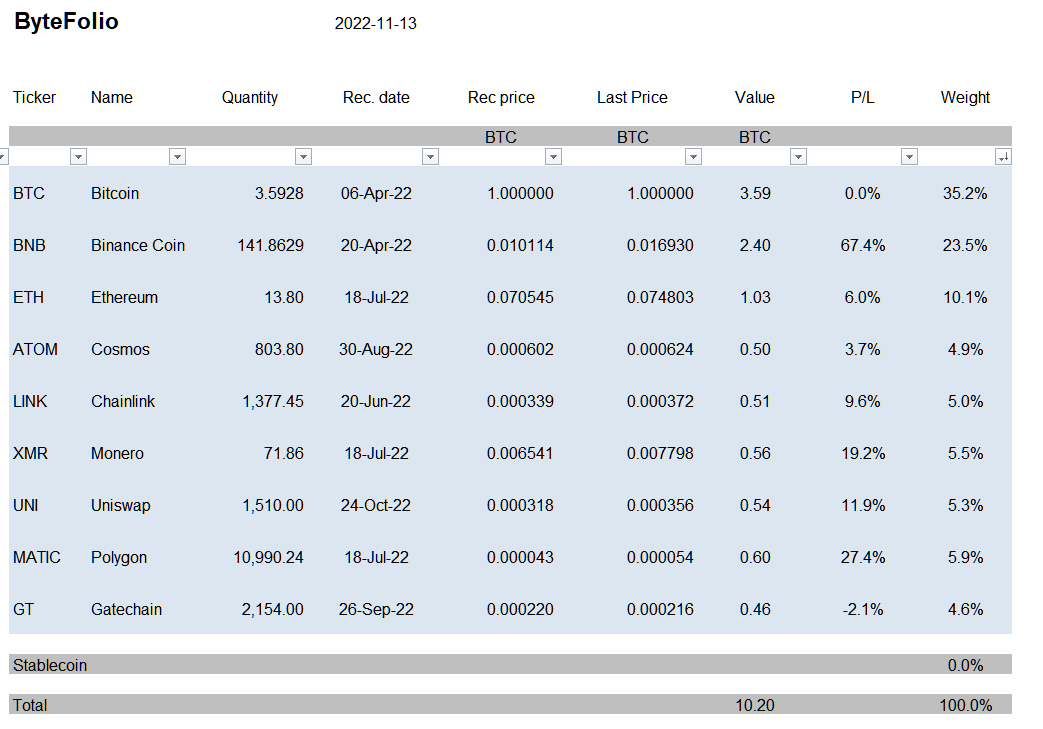Viewport: 1043px width, 729px height.
Task: Click the Ticker column header
Action: point(35,97)
